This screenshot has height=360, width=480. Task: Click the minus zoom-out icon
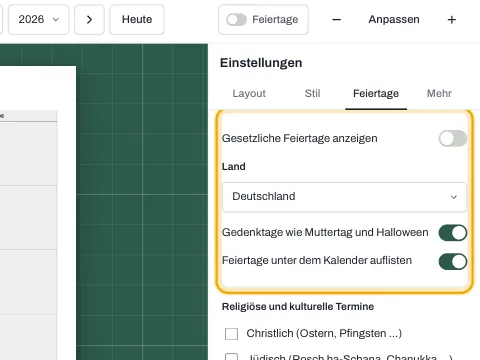pos(336,20)
